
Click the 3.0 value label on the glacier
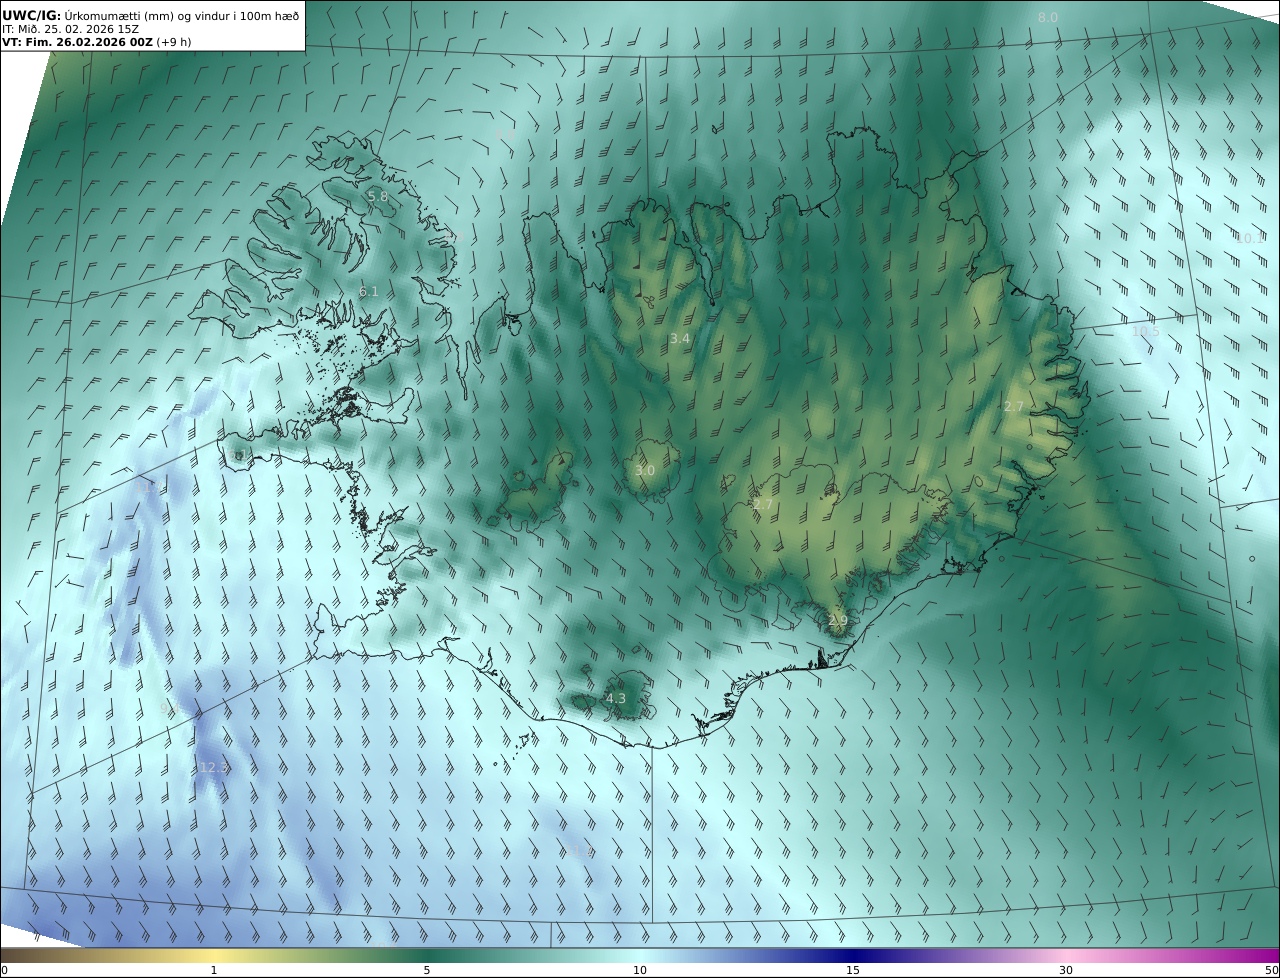(x=645, y=470)
